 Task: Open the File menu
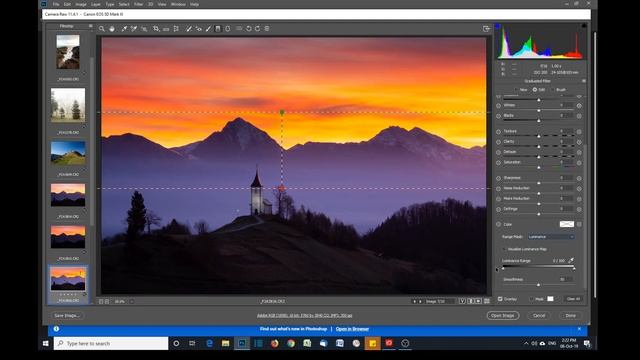click(56, 4)
